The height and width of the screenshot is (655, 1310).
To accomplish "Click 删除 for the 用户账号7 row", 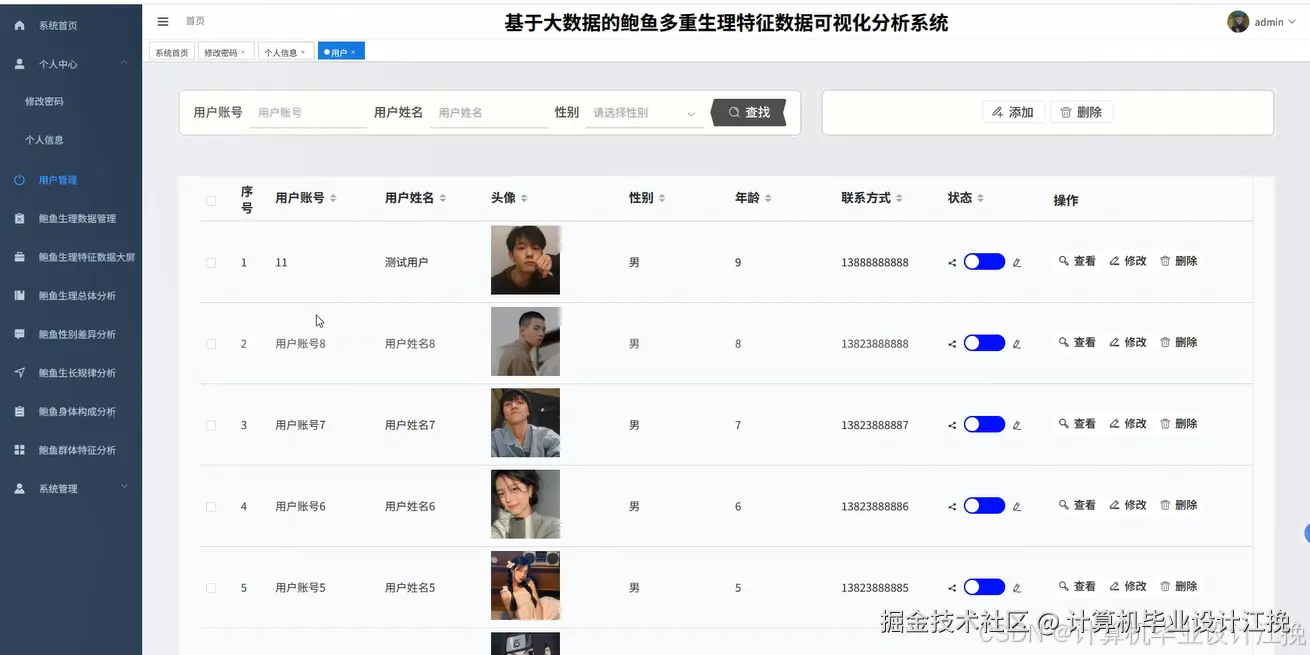I will (x=1178, y=423).
